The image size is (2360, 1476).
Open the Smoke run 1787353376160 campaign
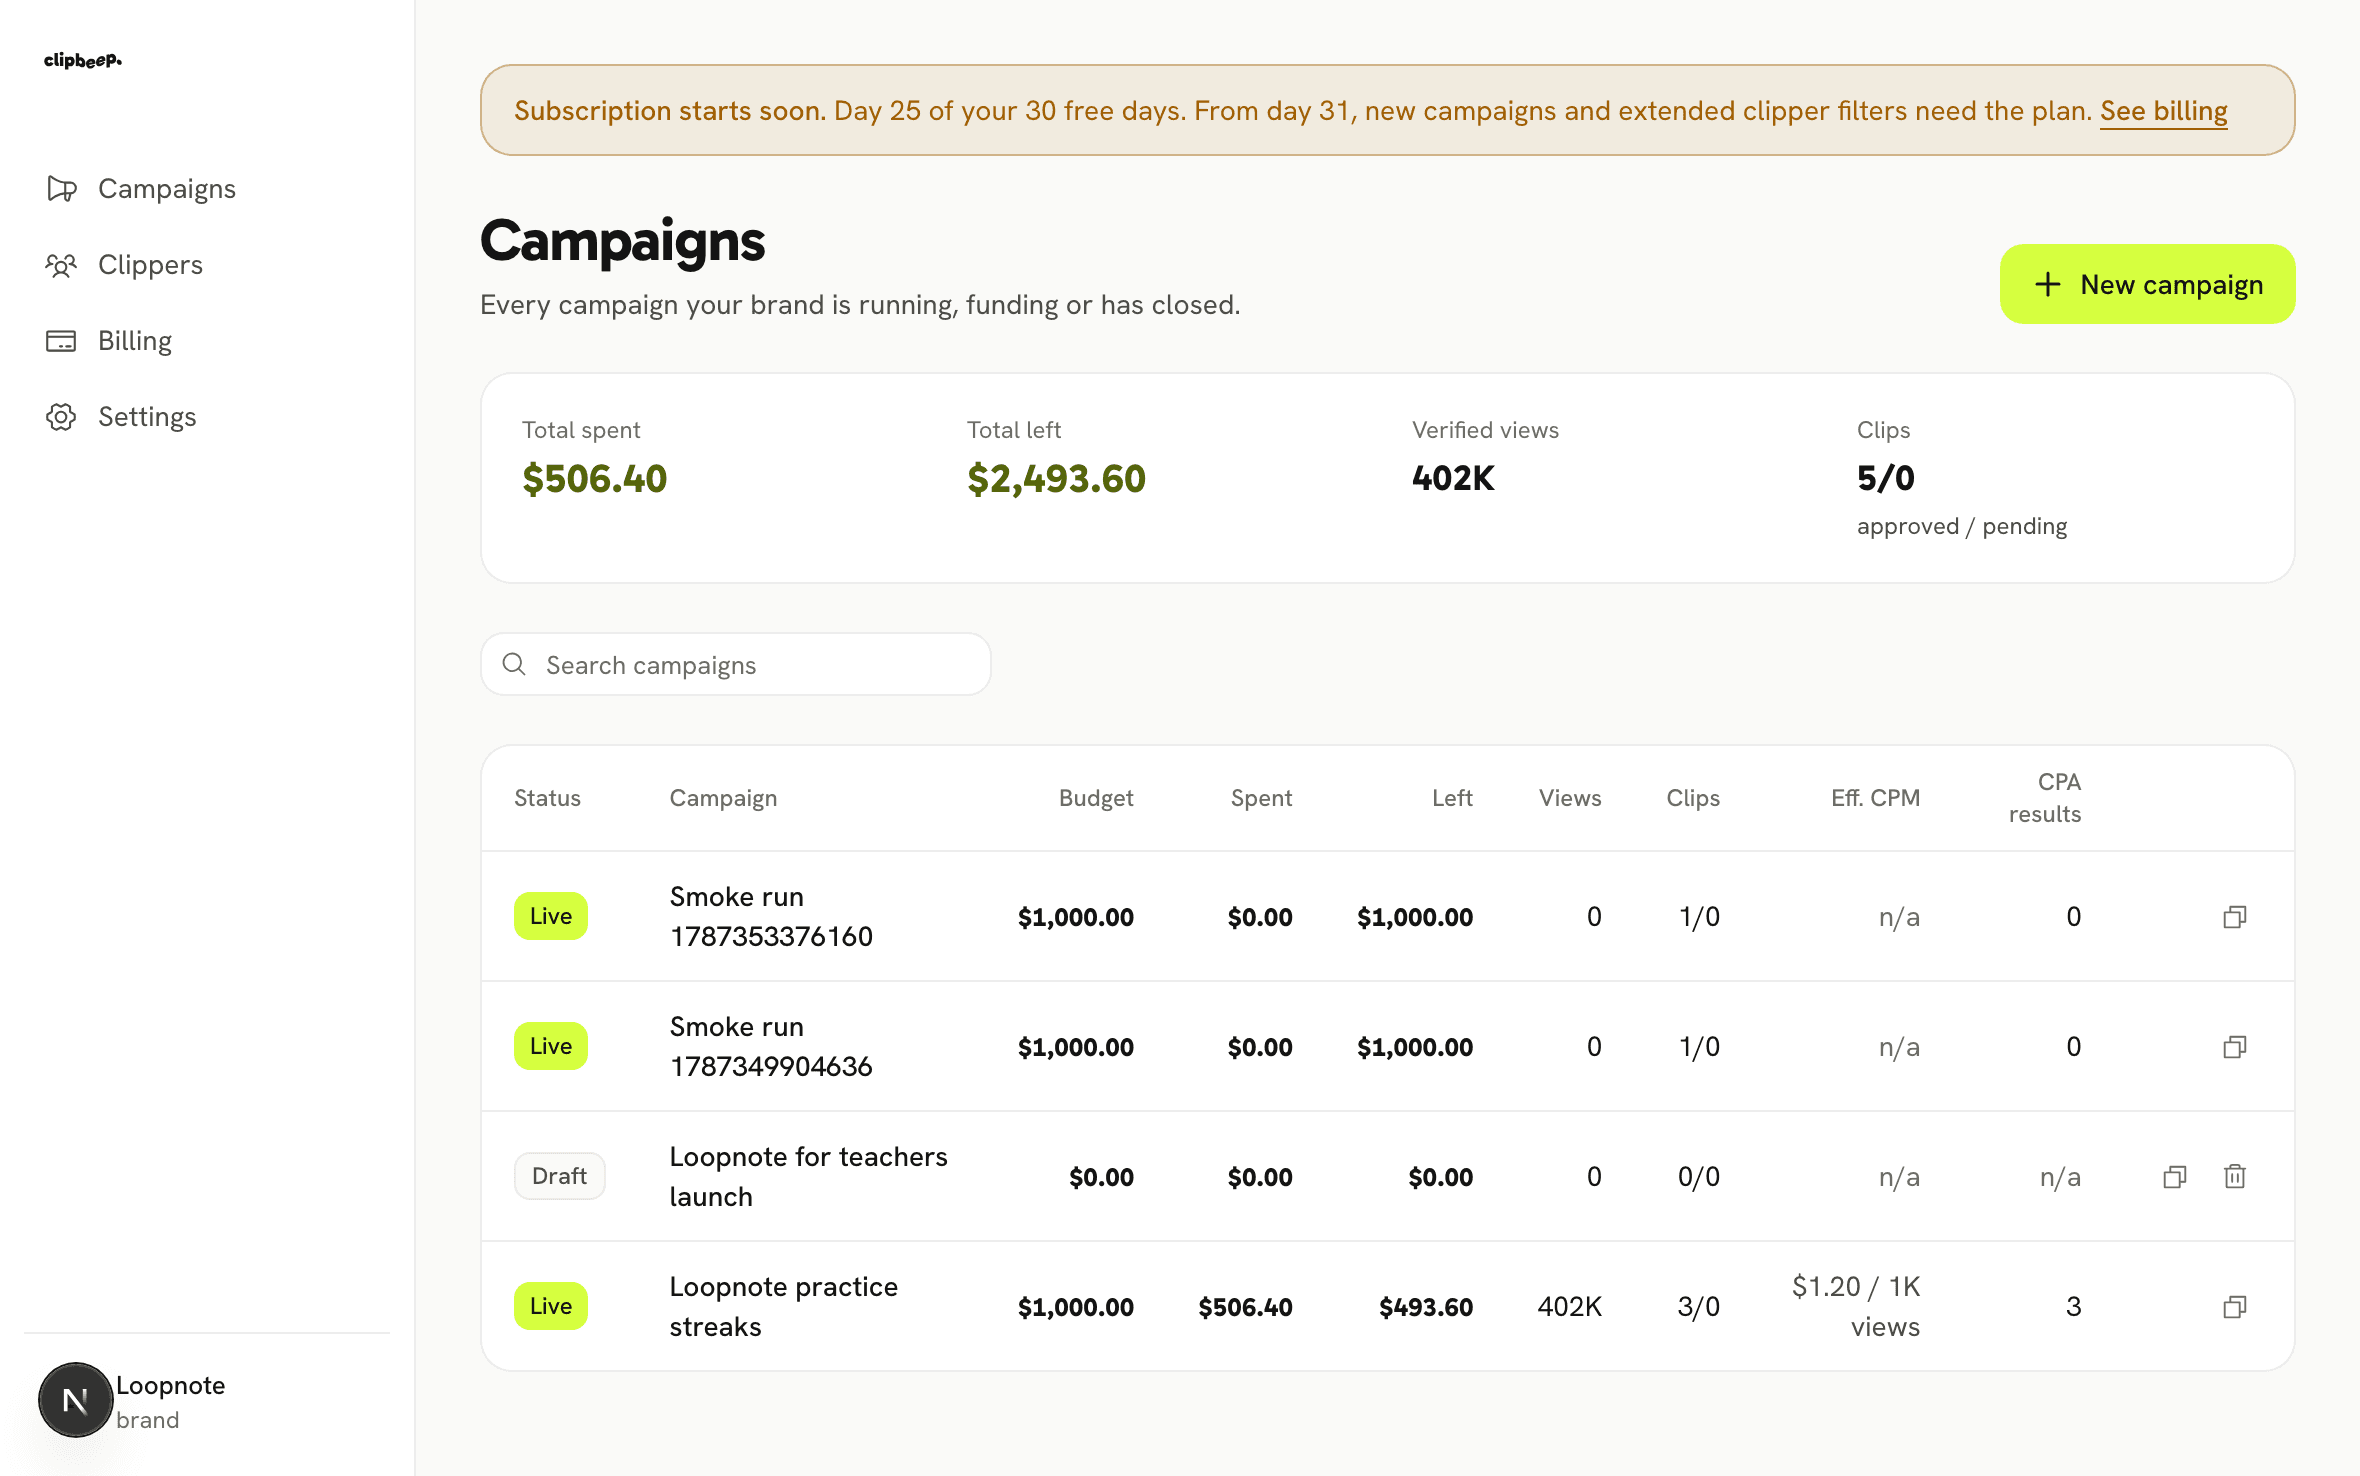(x=771, y=916)
